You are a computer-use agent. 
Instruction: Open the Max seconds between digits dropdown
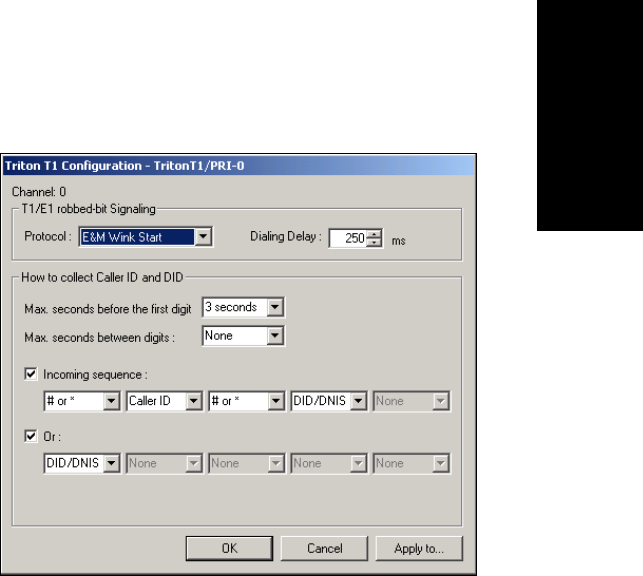point(243,336)
